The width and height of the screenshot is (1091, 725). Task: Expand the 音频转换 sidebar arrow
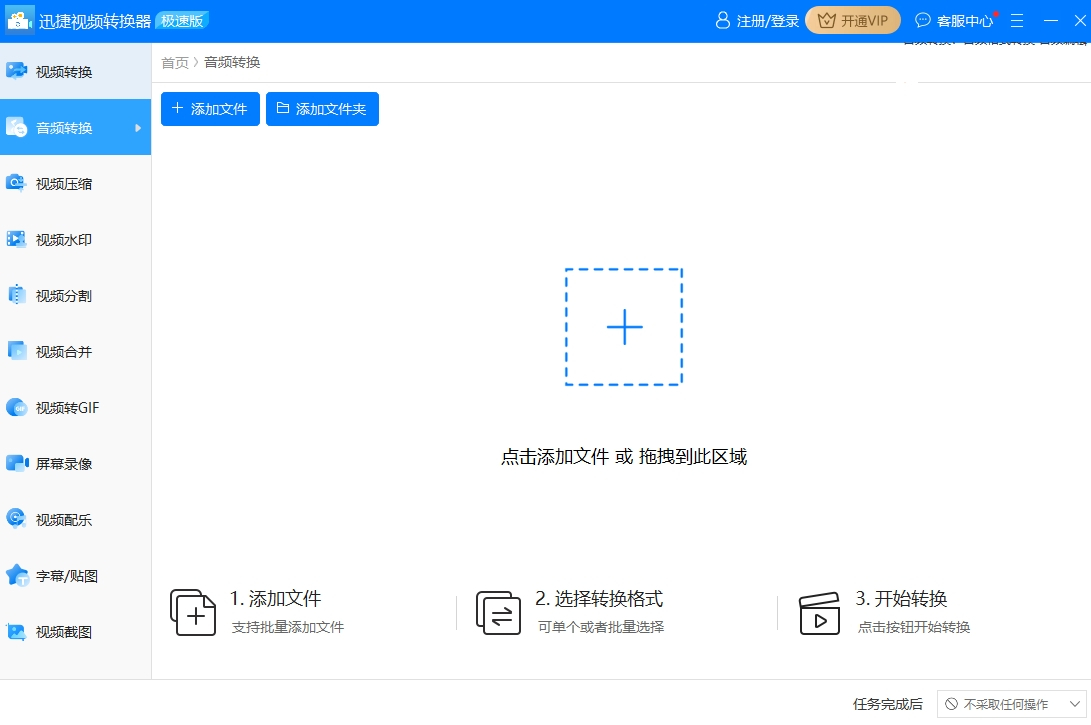tap(140, 127)
